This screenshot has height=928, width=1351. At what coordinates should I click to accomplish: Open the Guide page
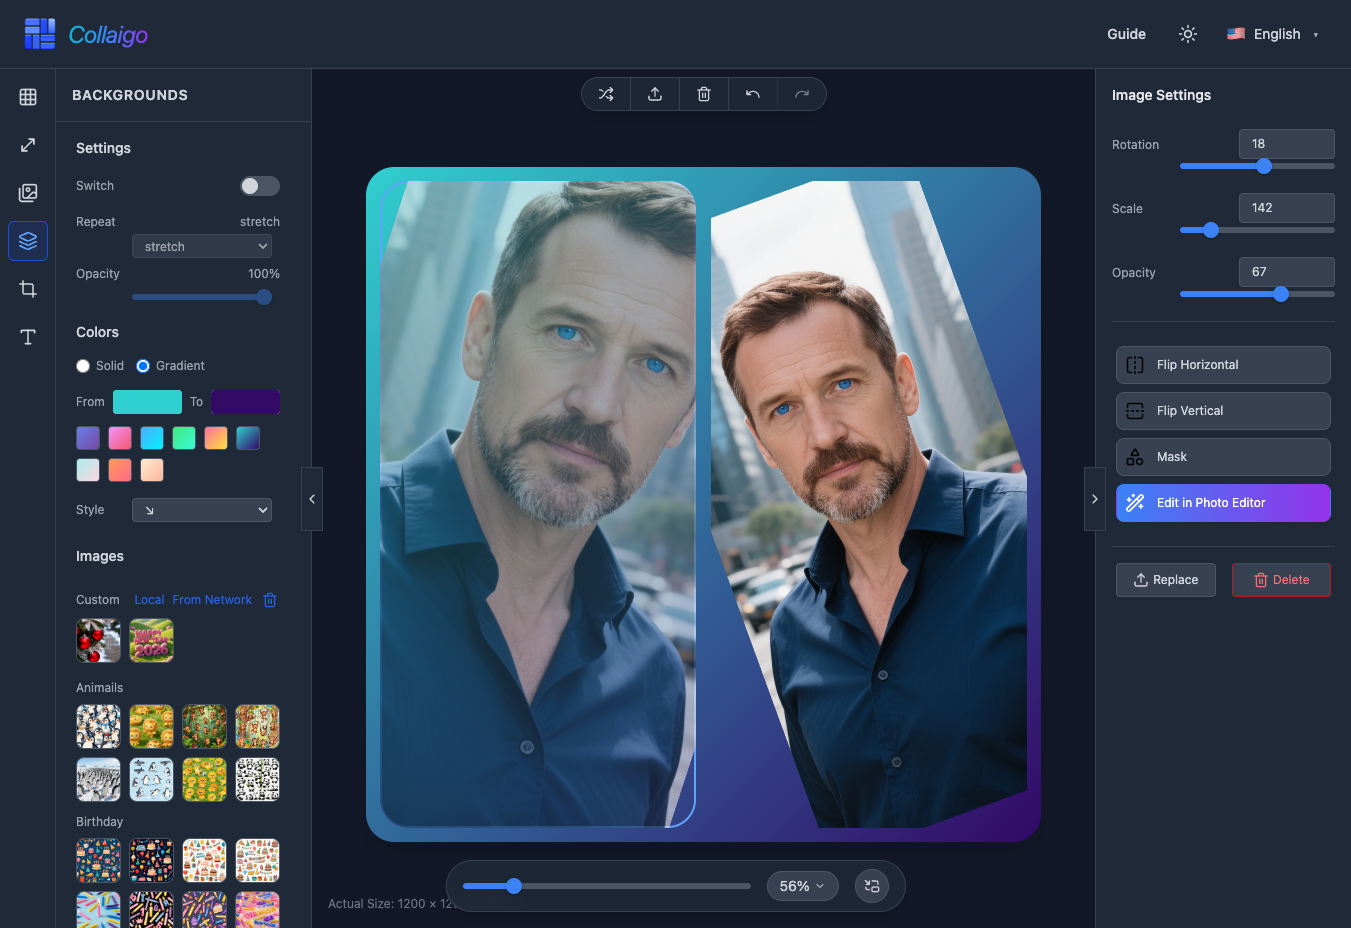pos(1126,34)
